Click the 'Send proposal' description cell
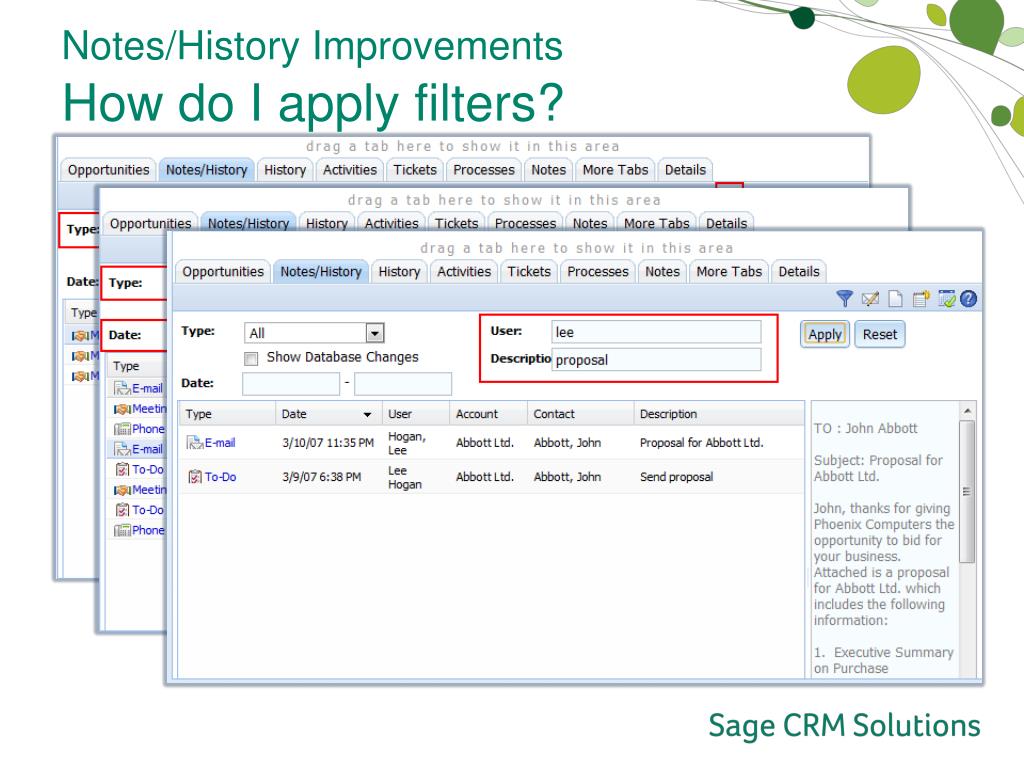Viewport: 1024px width, 768px height. click(x=676, y=477)
